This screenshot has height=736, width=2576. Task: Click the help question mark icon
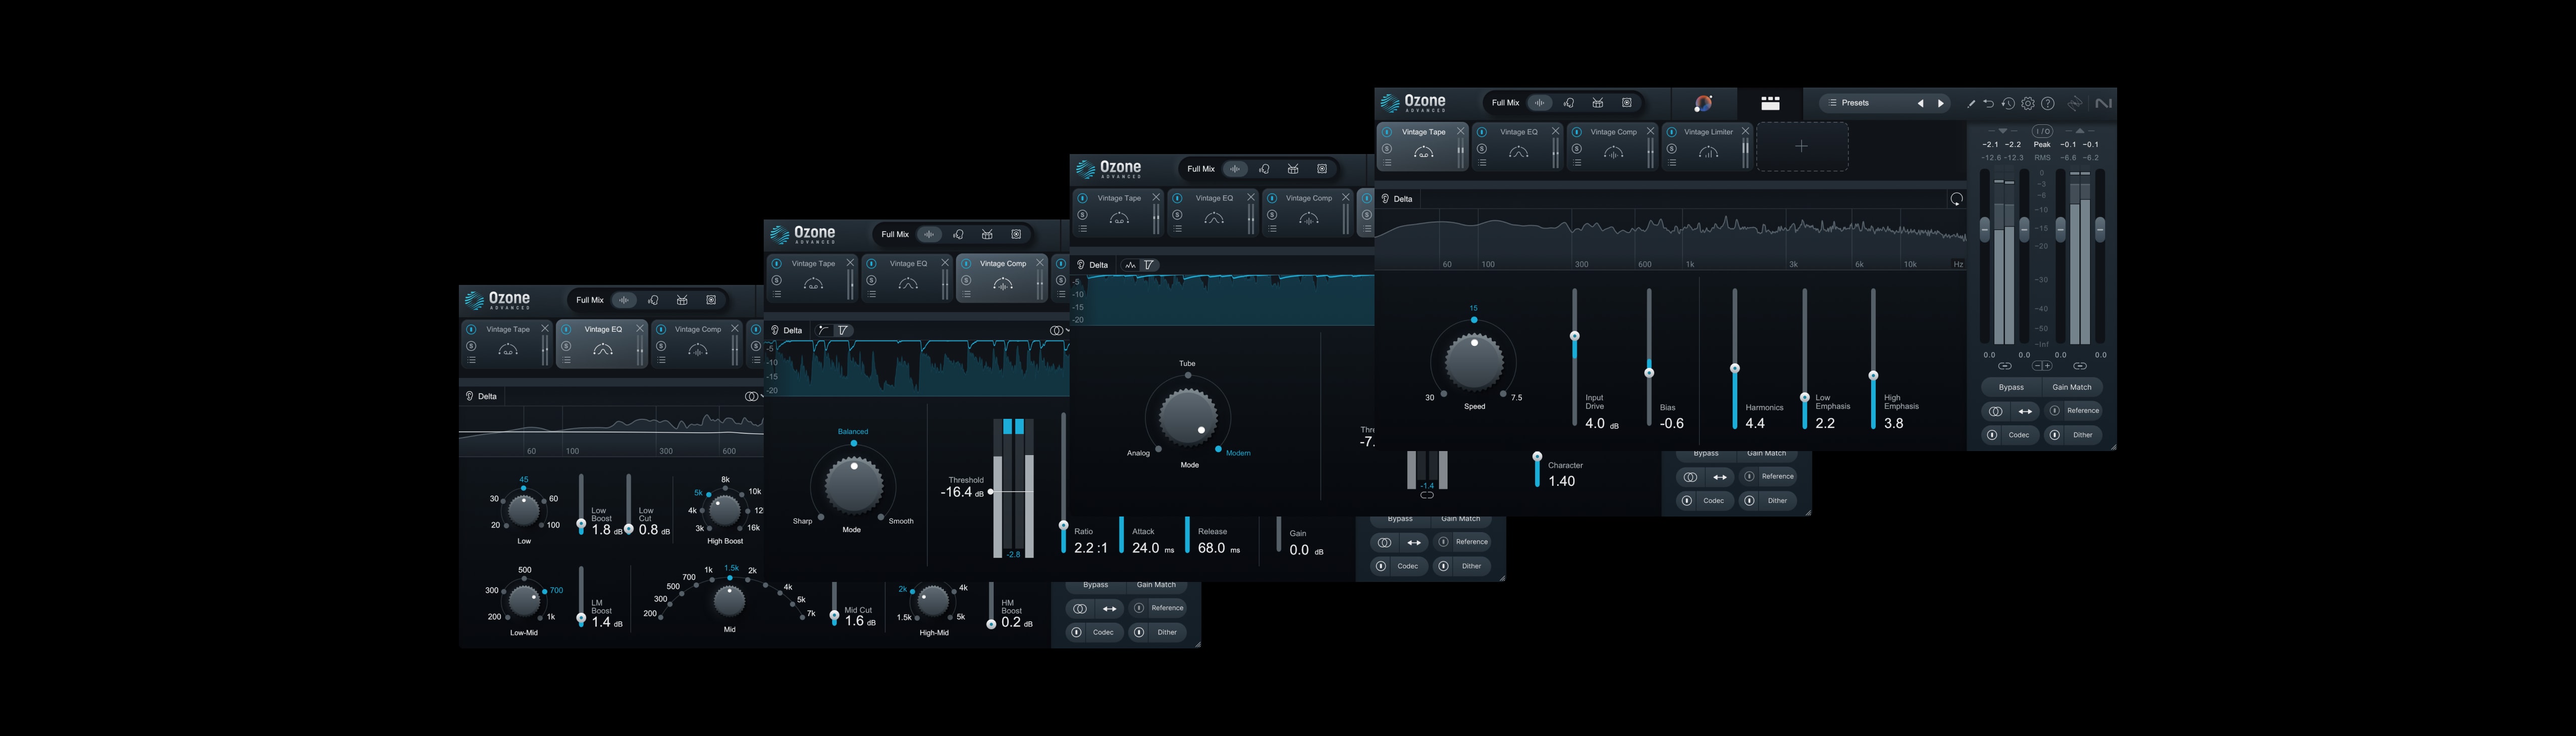pos(2048,103)
